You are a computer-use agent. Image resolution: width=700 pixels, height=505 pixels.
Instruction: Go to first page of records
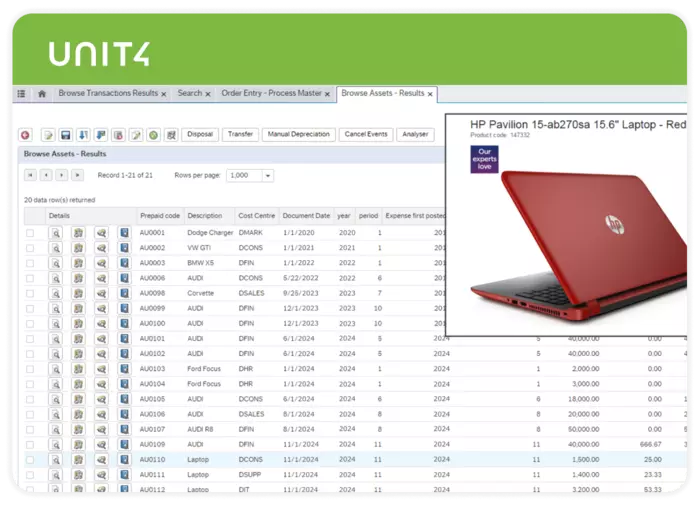coord(30,175)
